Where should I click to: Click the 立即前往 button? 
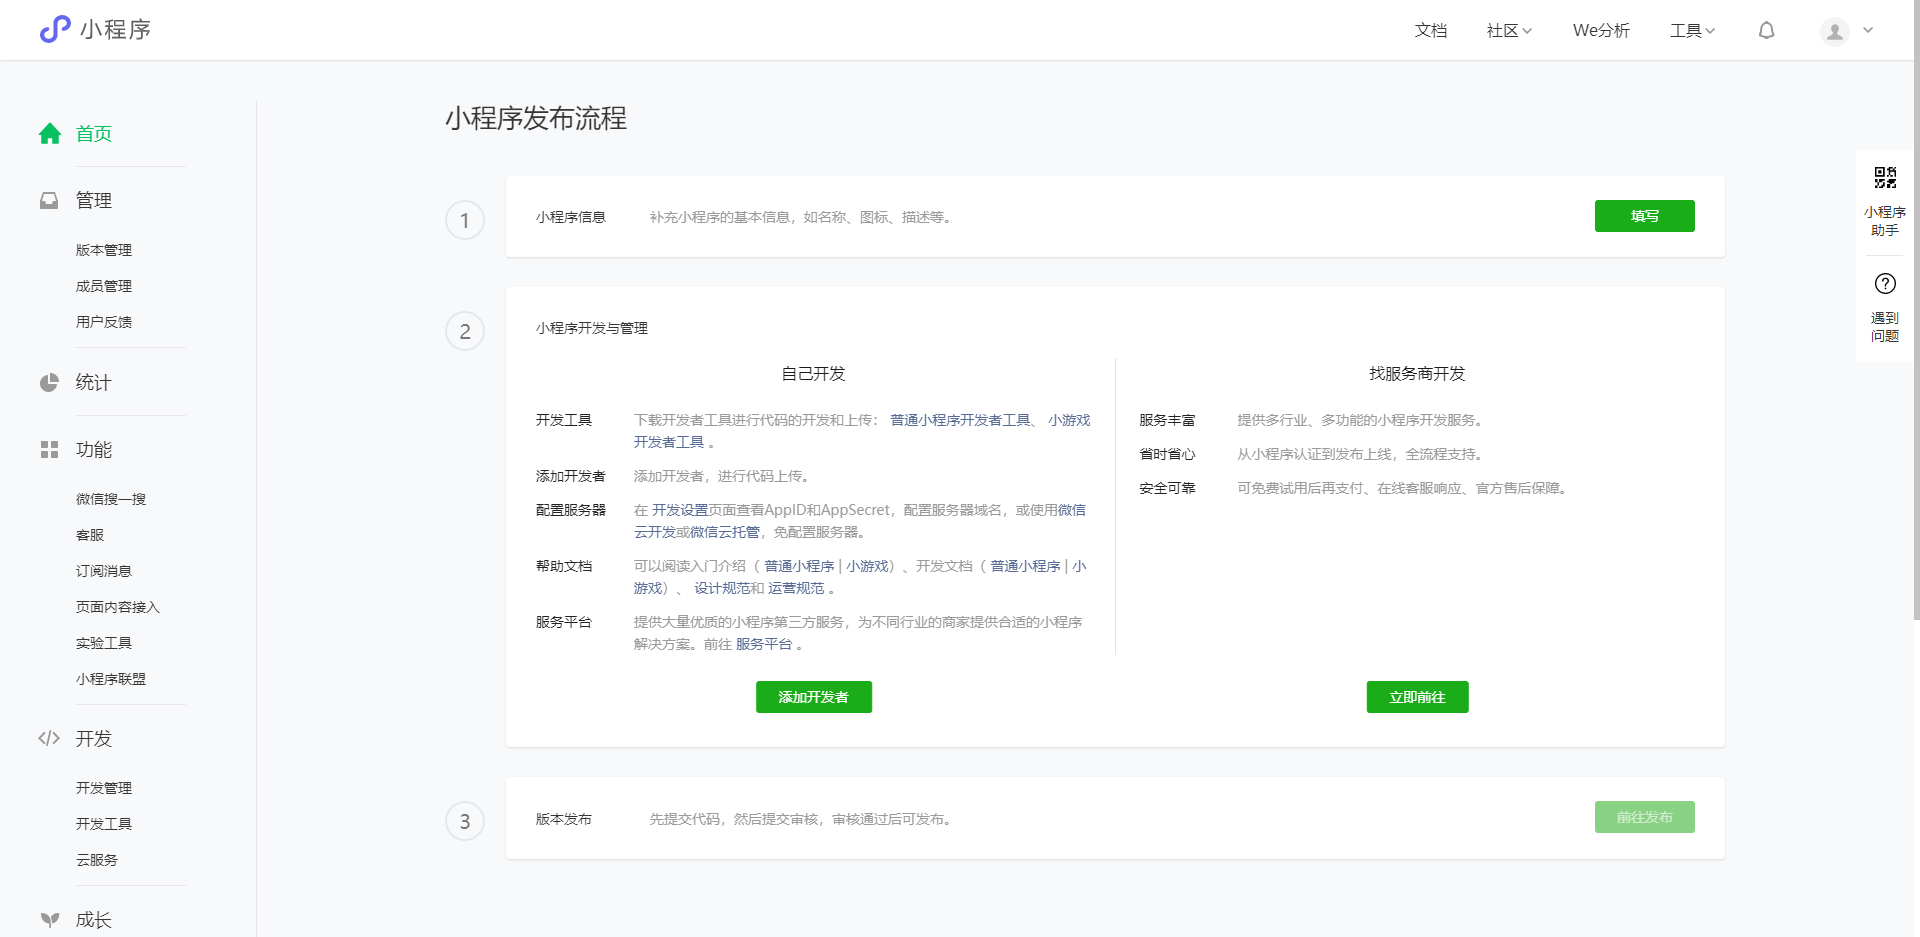[x=1417, y=697]
